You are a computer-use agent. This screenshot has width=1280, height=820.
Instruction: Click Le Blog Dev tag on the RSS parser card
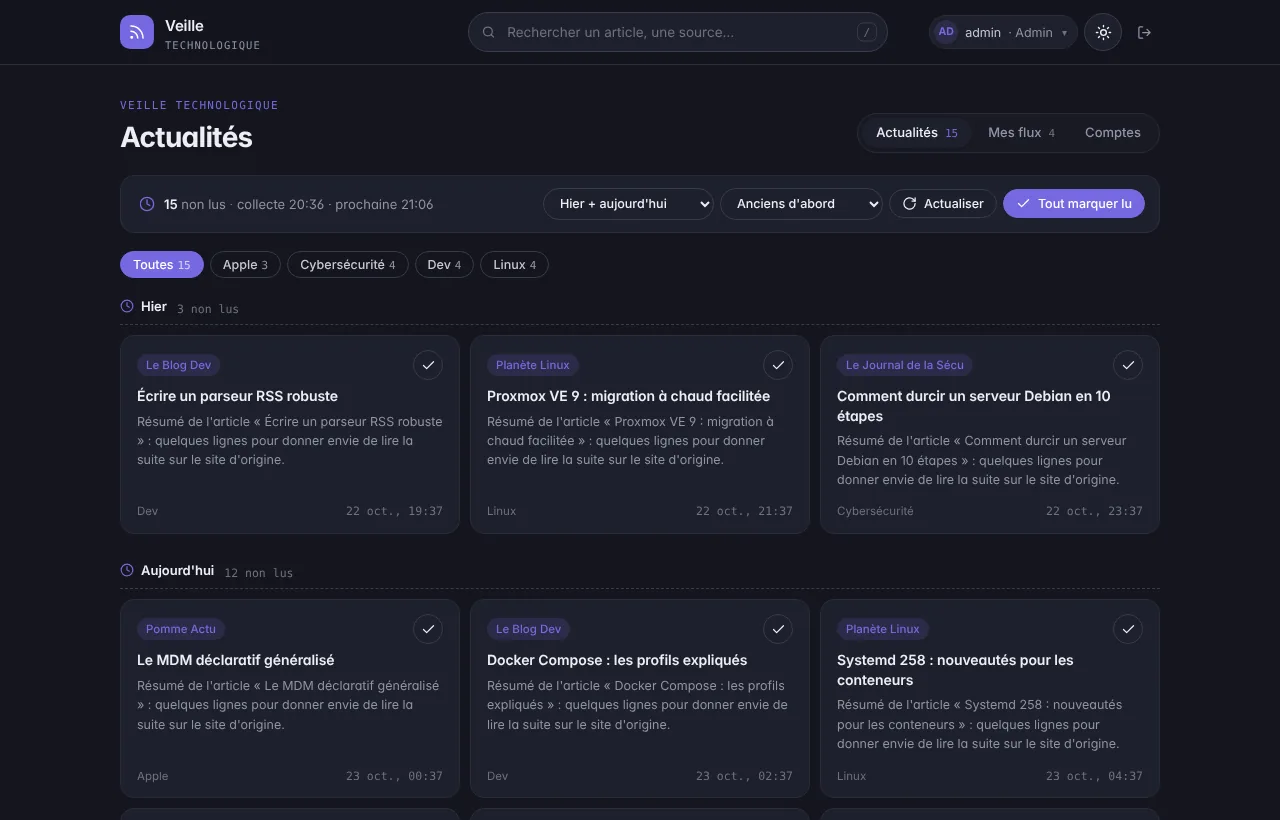pos(179,365)
